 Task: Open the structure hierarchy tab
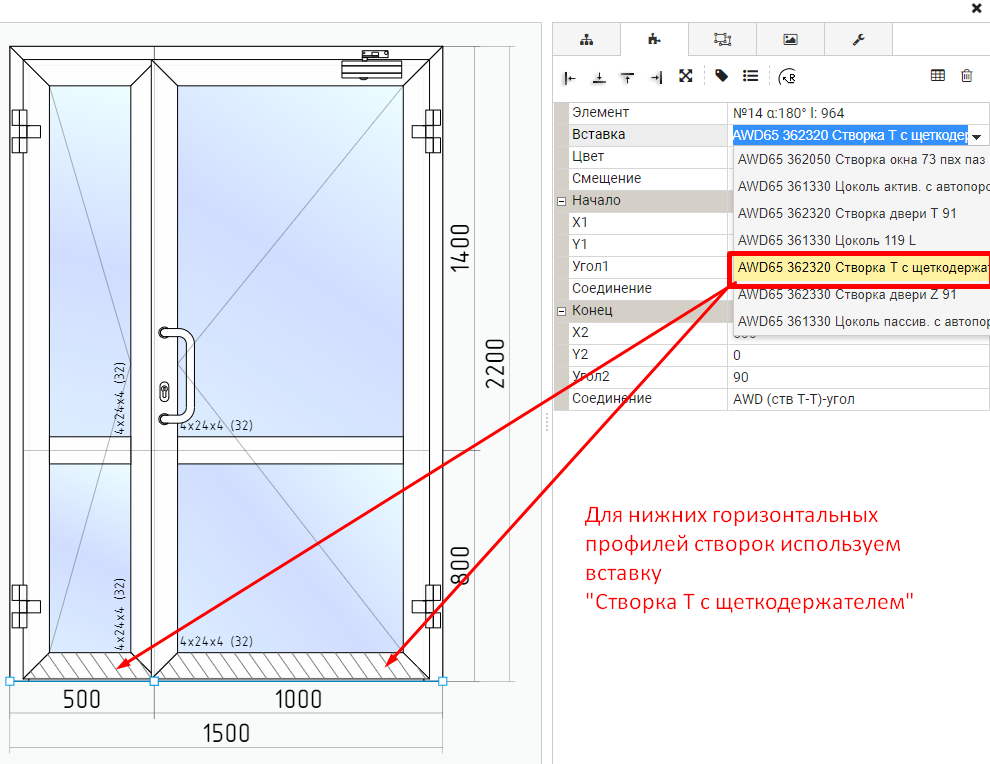coord(587,40)
